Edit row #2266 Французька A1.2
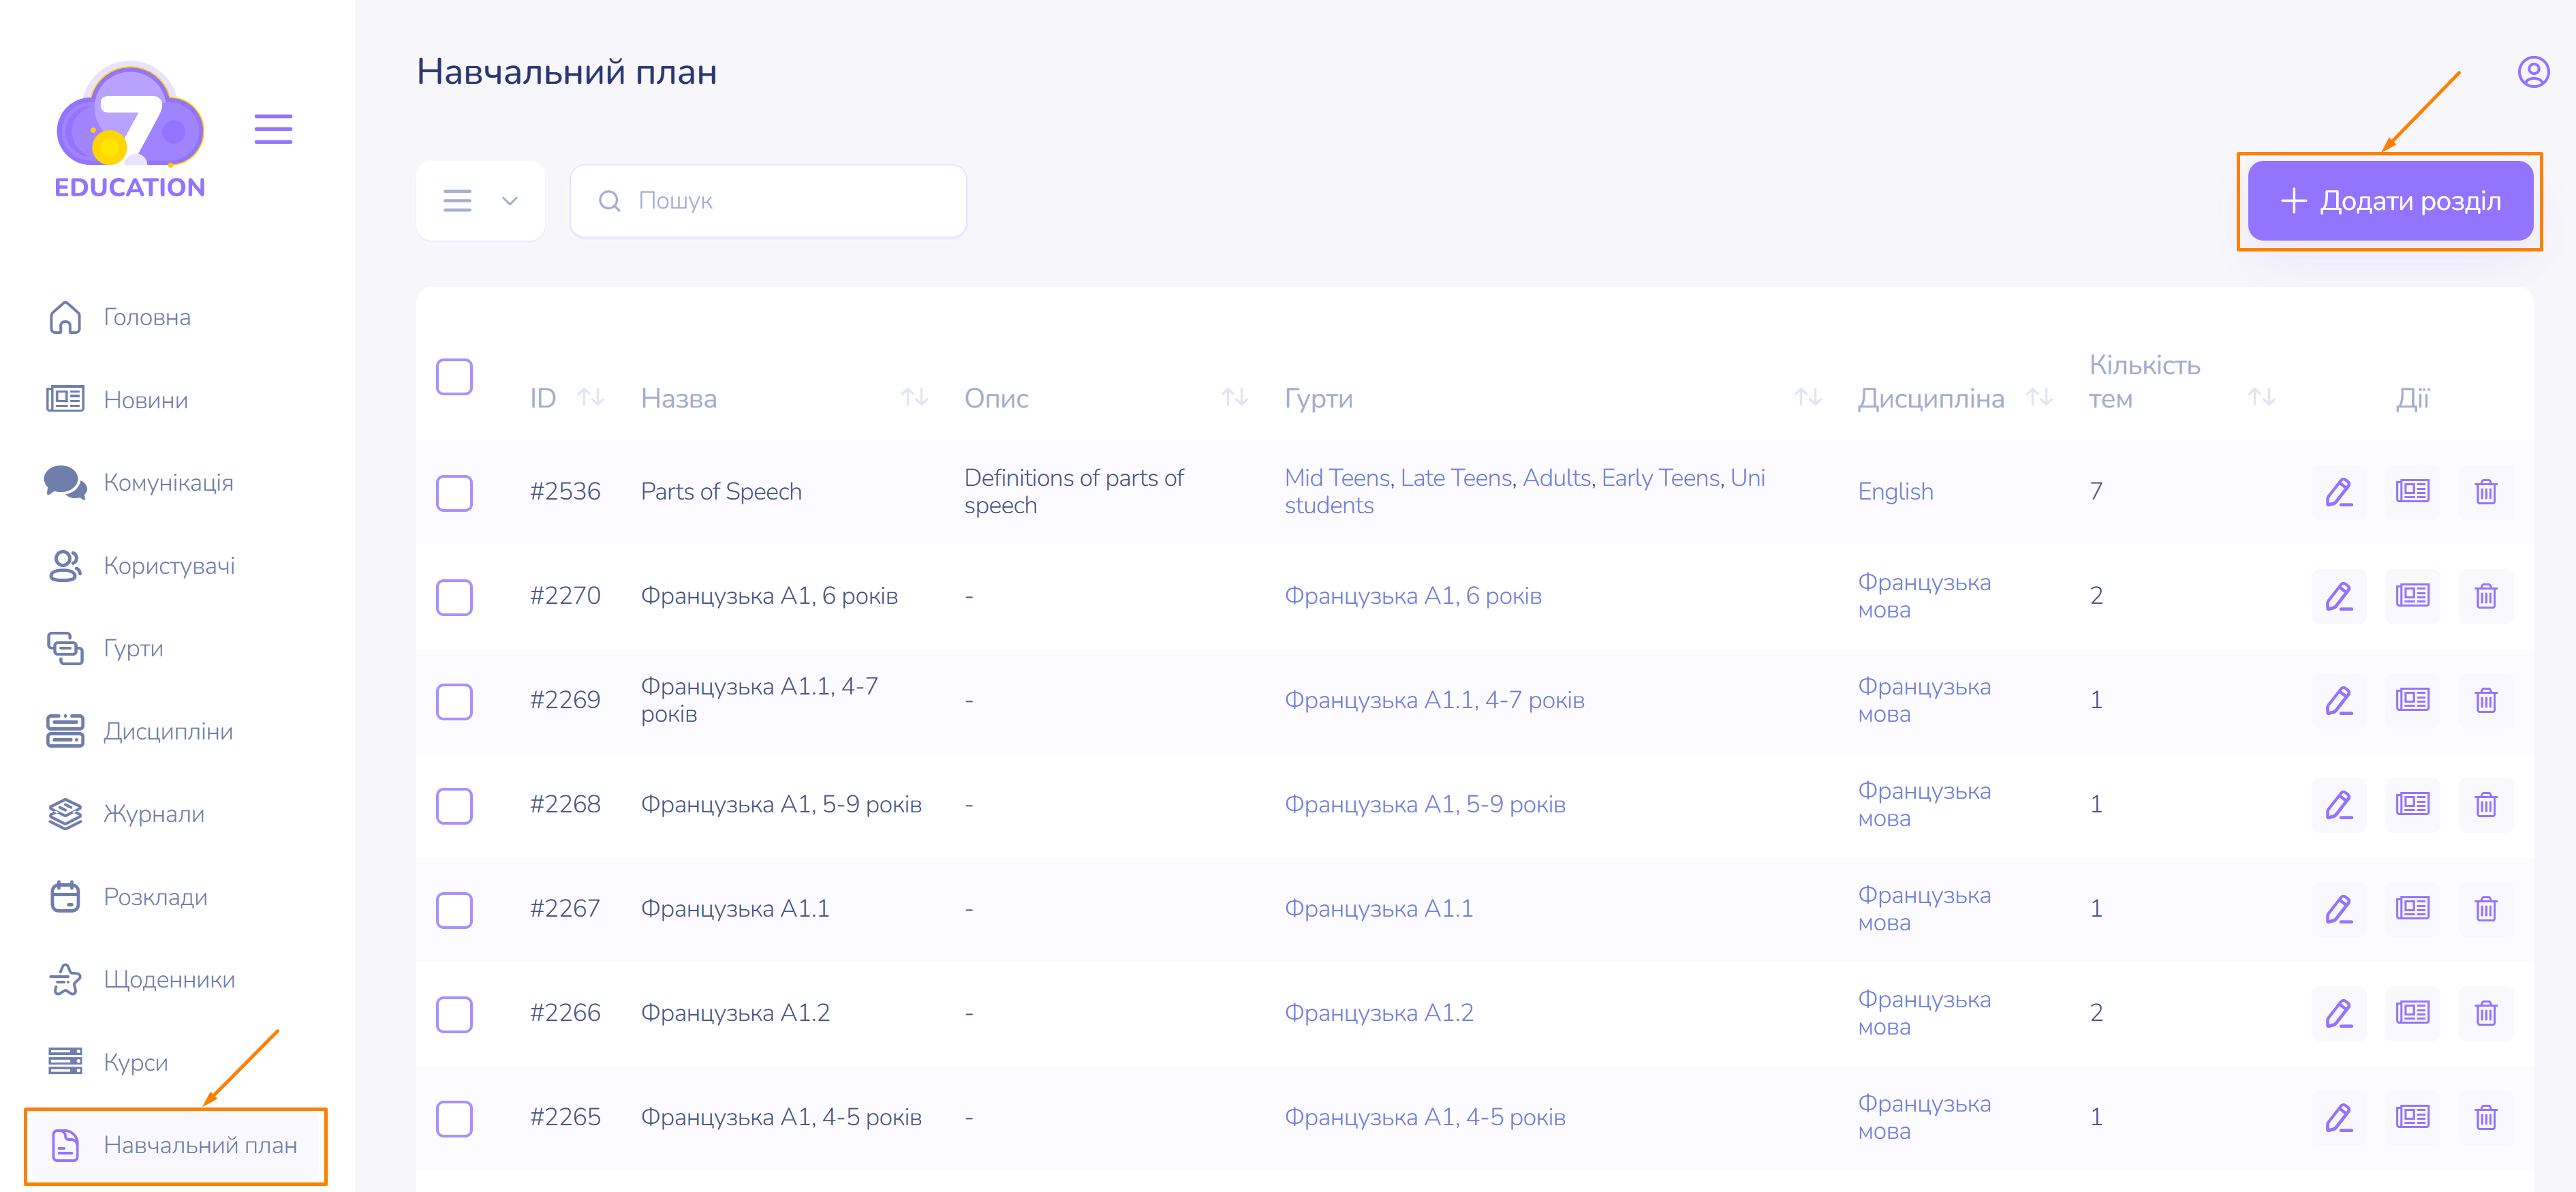The height and width of the screenshot is (1192, 2576). coord(2338,1013)
